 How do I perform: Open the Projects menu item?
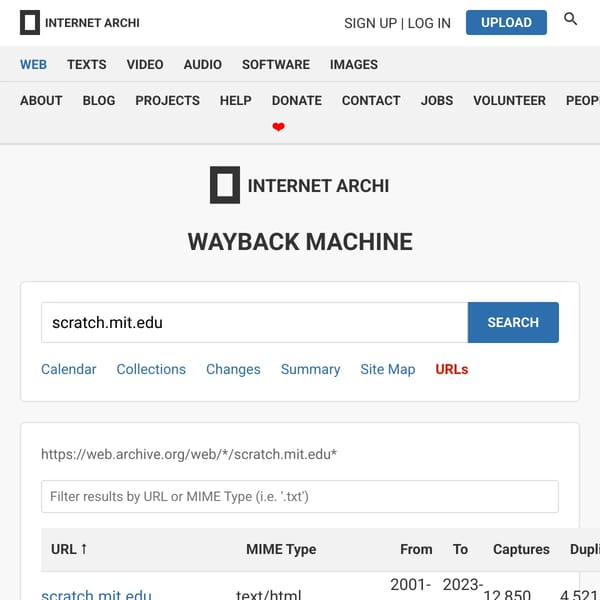(168, 101)
